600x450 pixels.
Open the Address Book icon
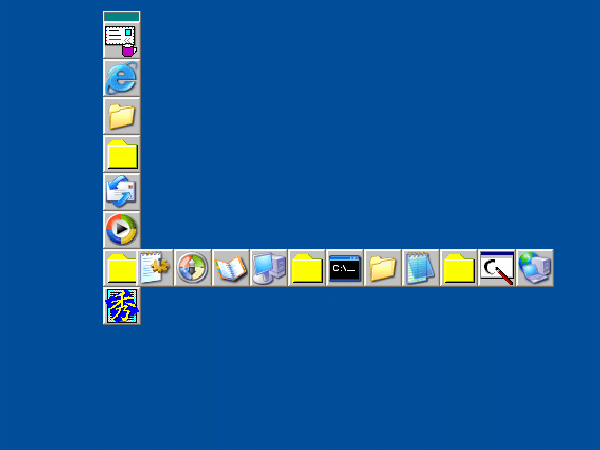(x=230, y=268)
